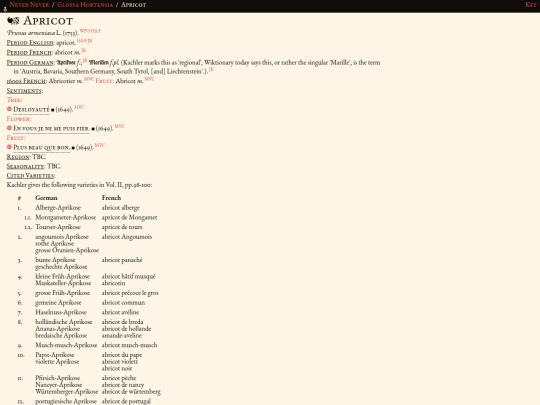Select the 'abricot de breda' entry

click(122, 322)
